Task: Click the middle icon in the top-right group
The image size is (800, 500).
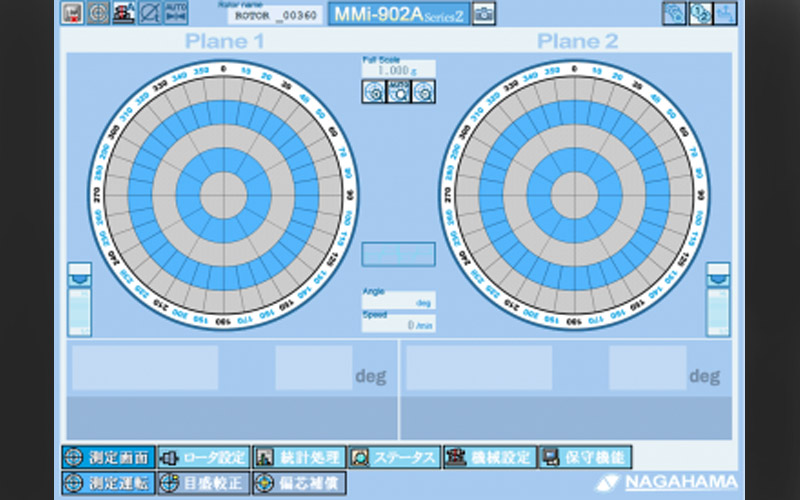Action: click(700, 13)
